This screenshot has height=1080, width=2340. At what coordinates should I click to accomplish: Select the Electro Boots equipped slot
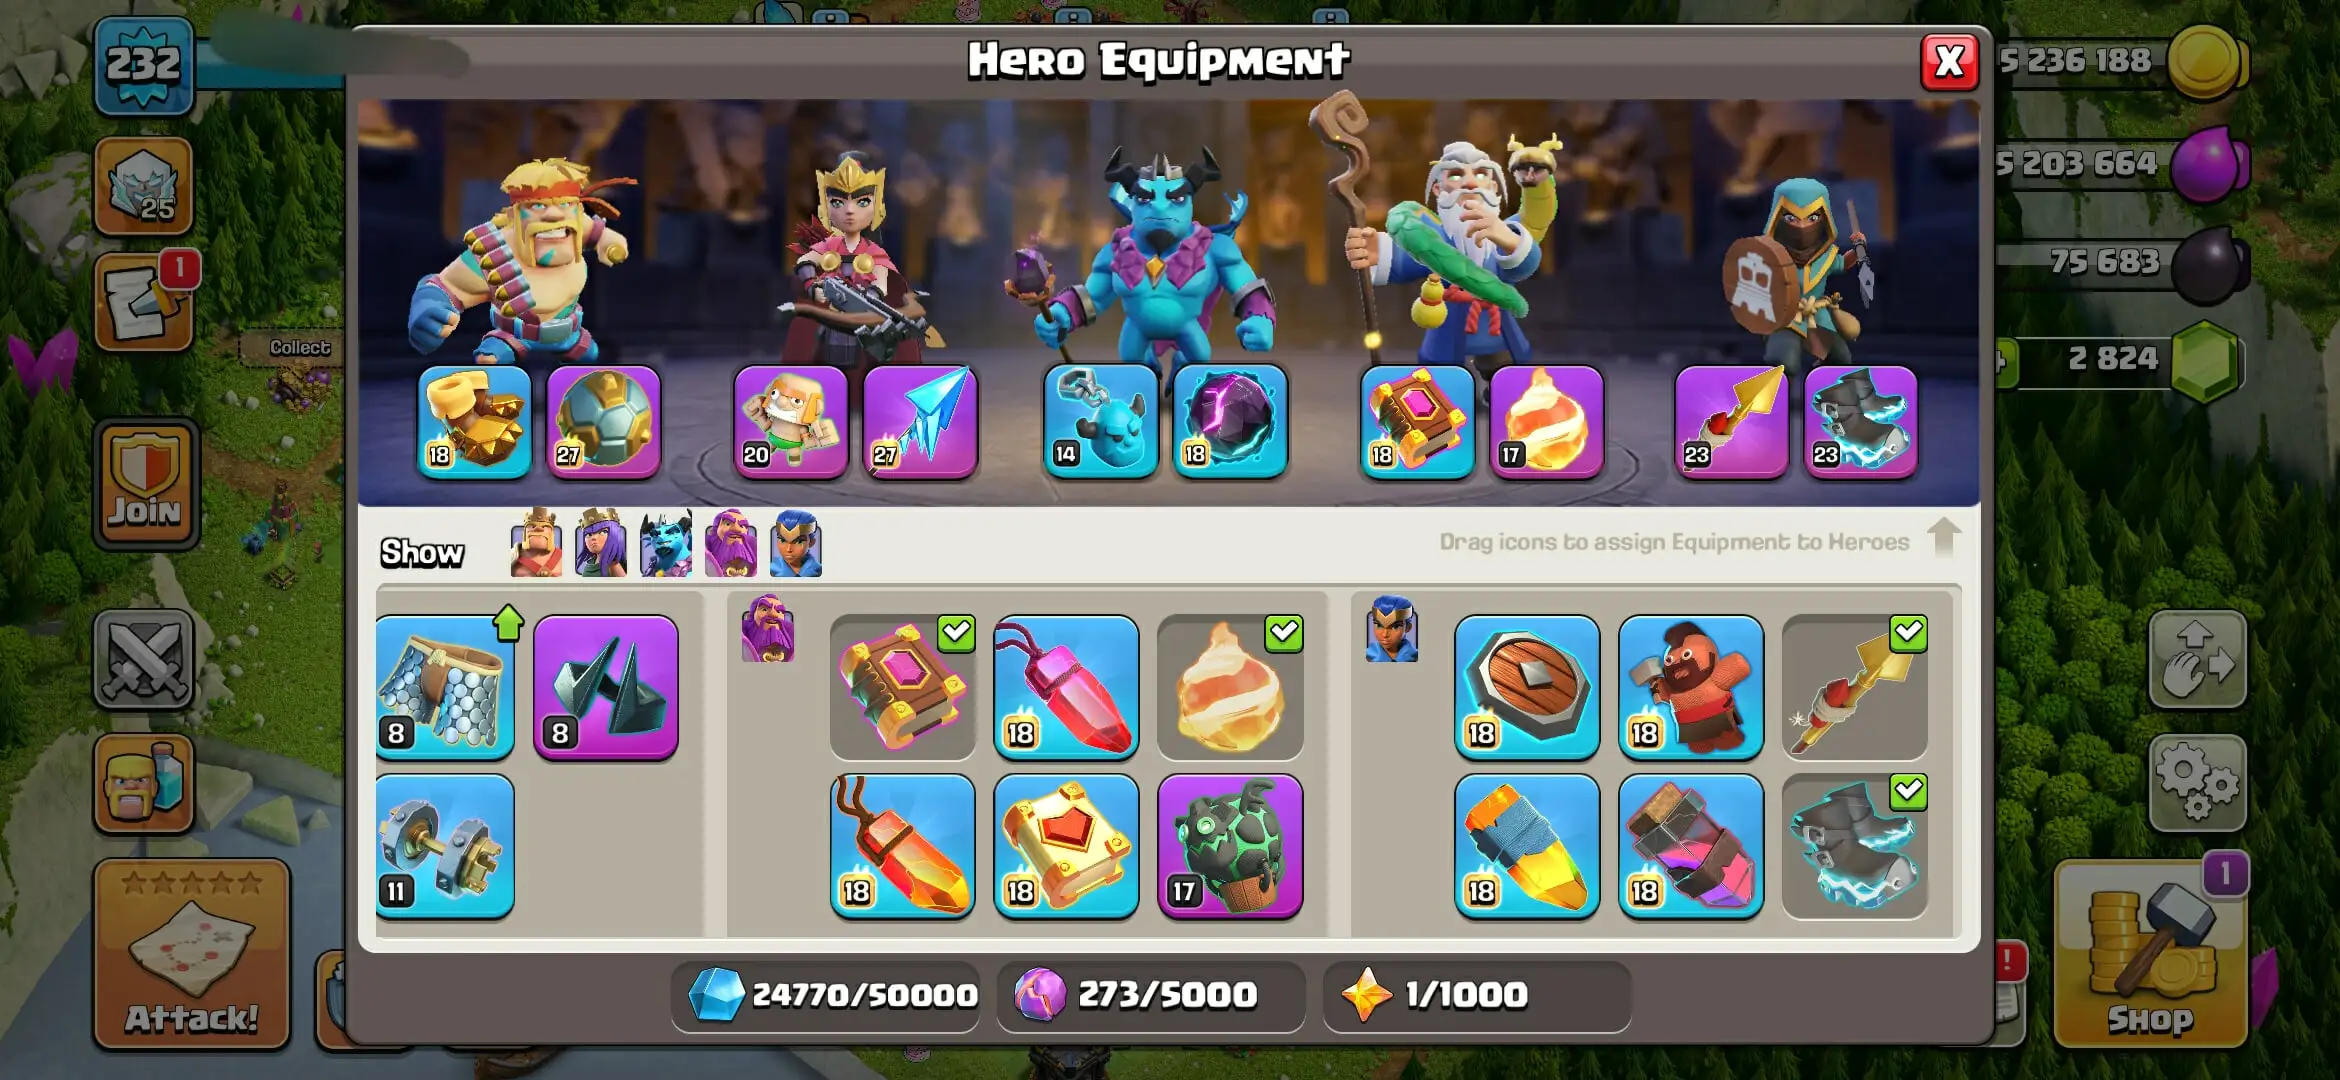1860,421
